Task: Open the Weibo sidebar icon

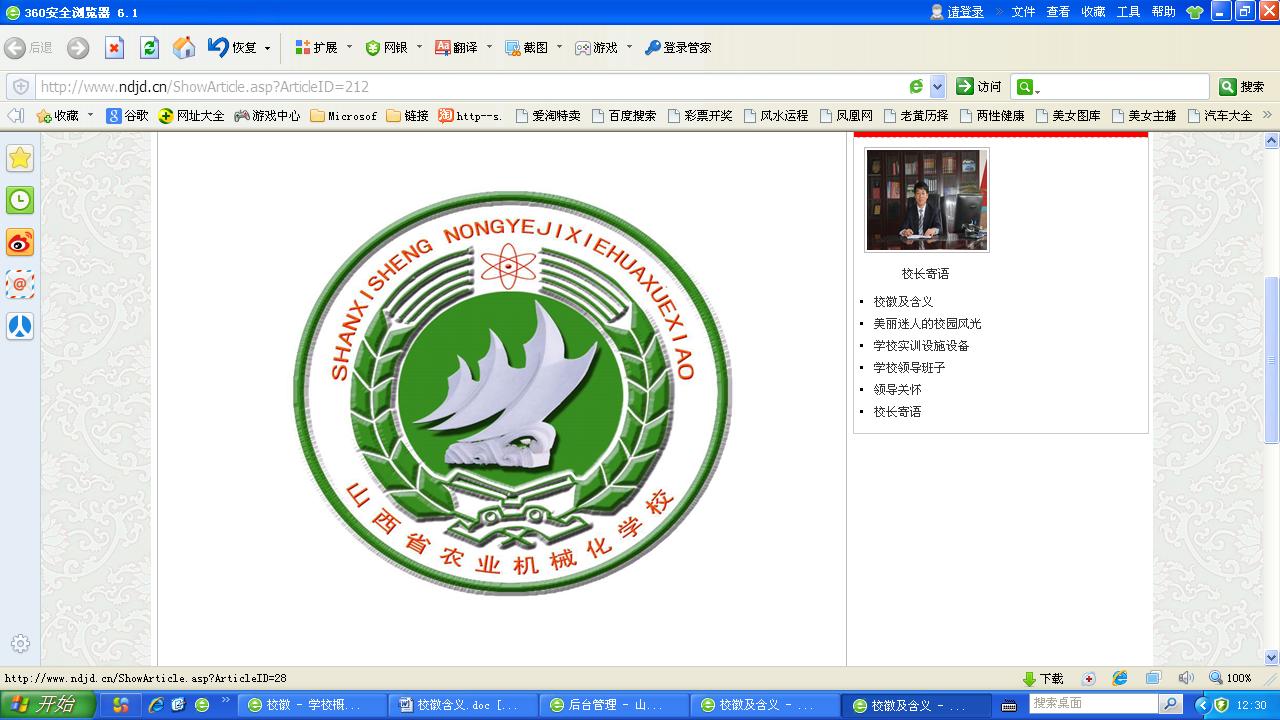Action: 20,242
